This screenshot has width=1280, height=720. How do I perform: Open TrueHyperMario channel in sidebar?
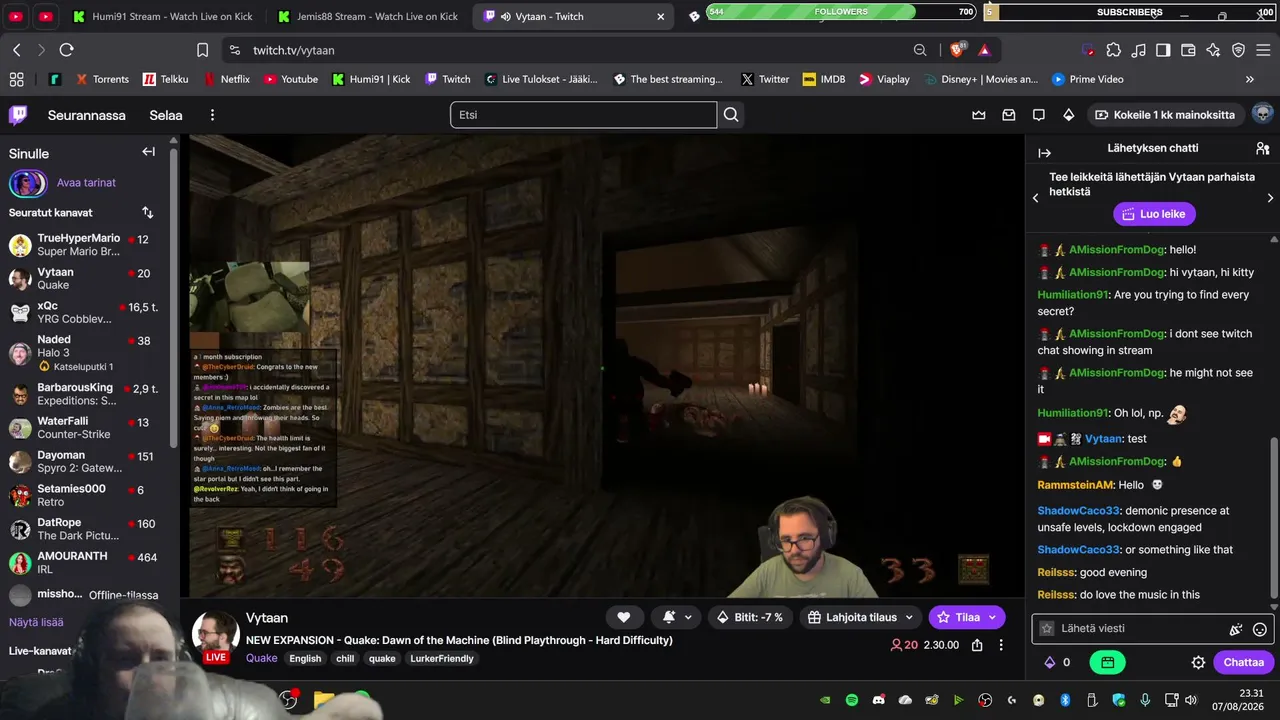coord(88,245)
